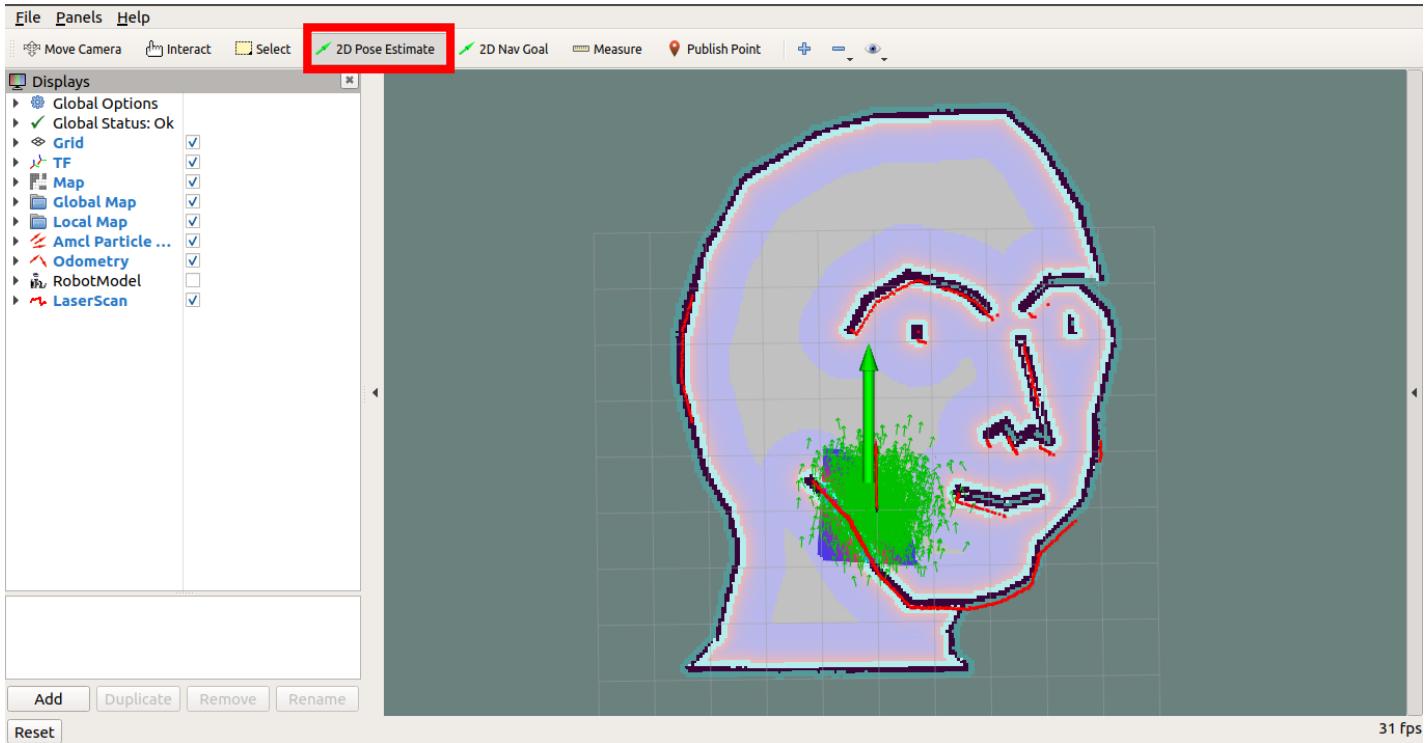Expand the Global Options tree item
The image size is (1426, 743).
pos(14,103)
